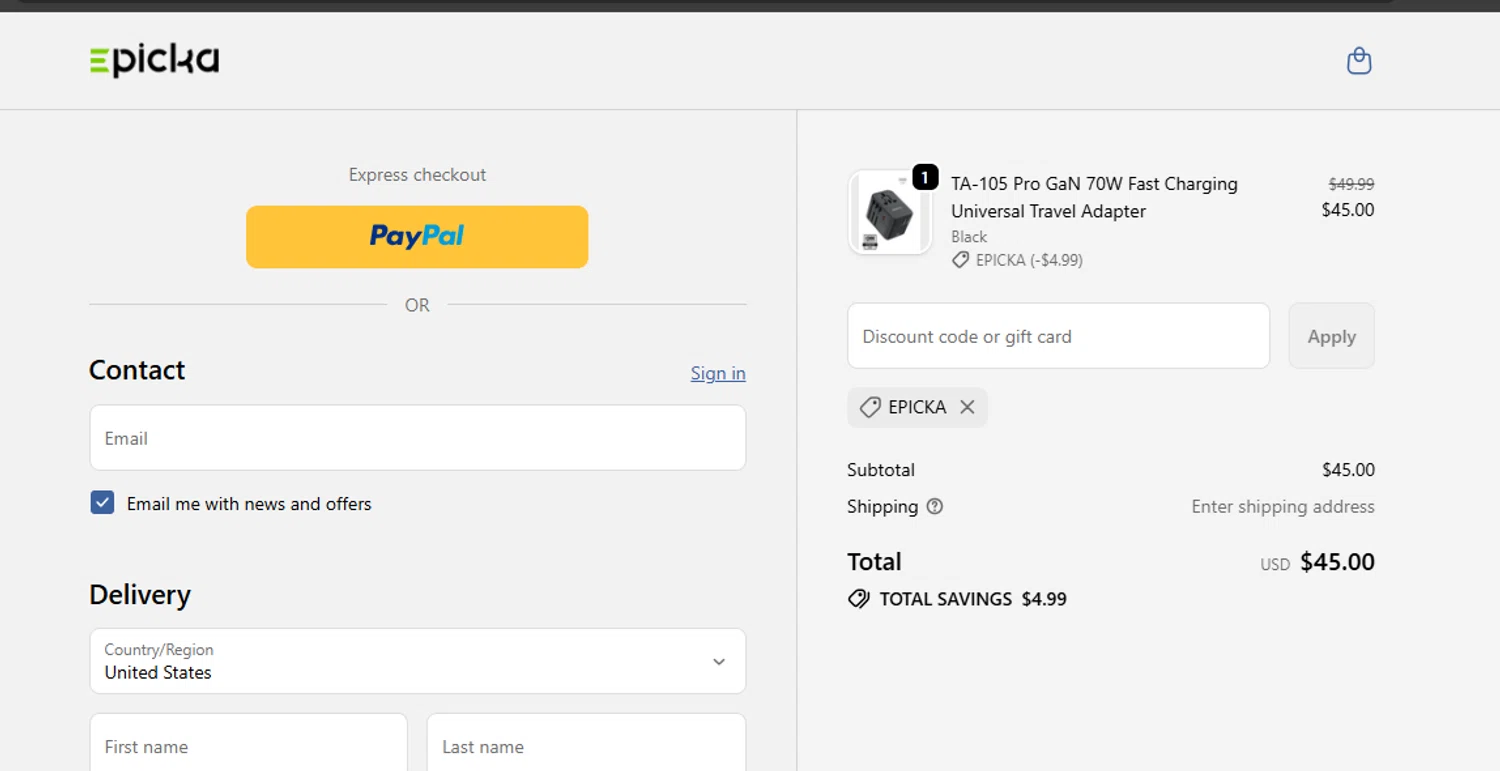The image size is (1500, 771).
Task: Click the Delivery section heading
Action: tap(140, 594)
